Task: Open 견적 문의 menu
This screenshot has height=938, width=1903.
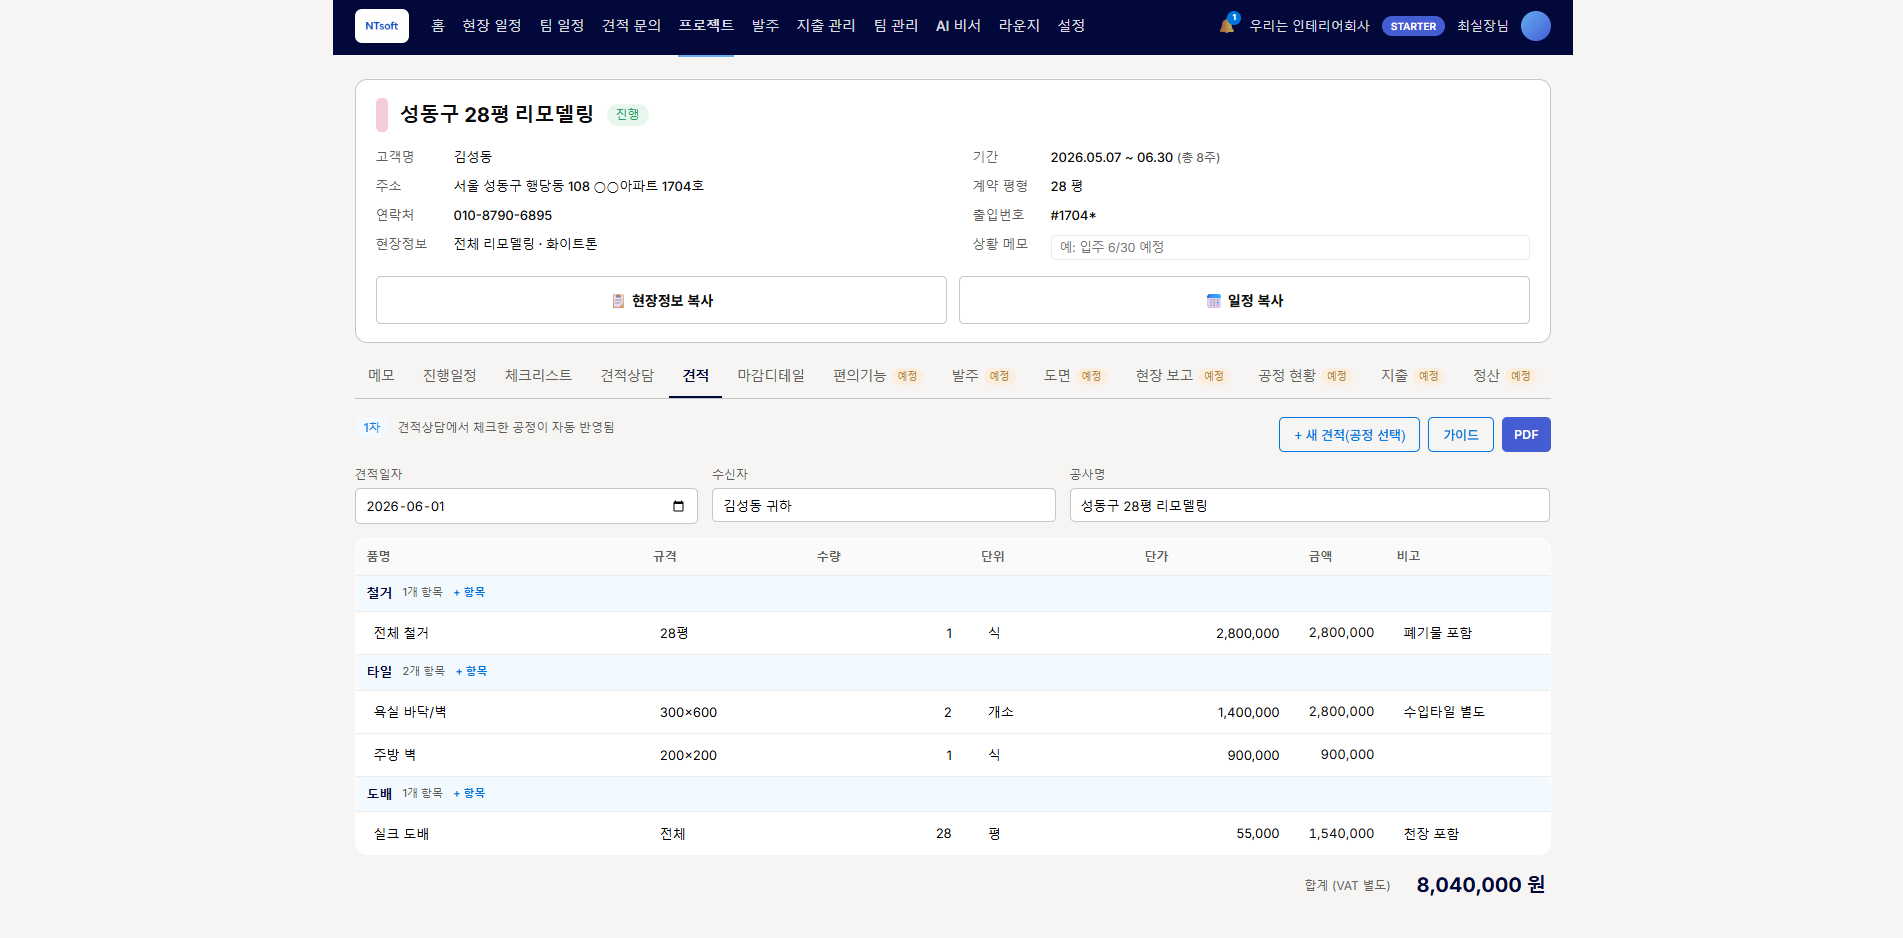Action: (631, 26)
